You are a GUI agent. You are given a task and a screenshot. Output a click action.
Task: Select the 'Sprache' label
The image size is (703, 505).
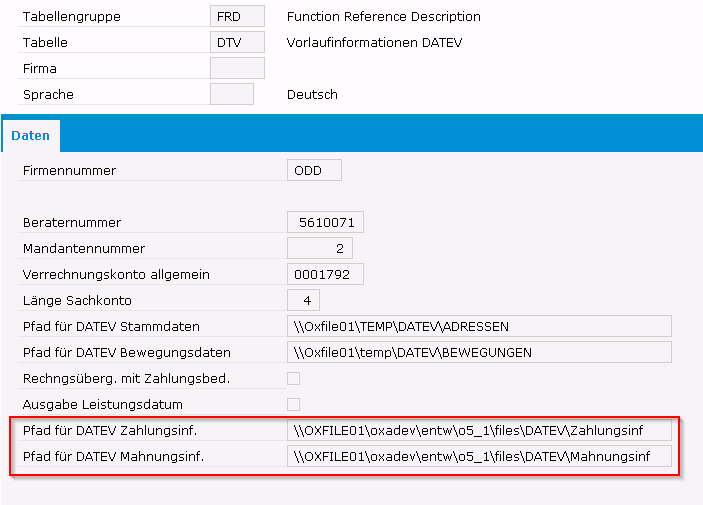(x=48, y=95)
